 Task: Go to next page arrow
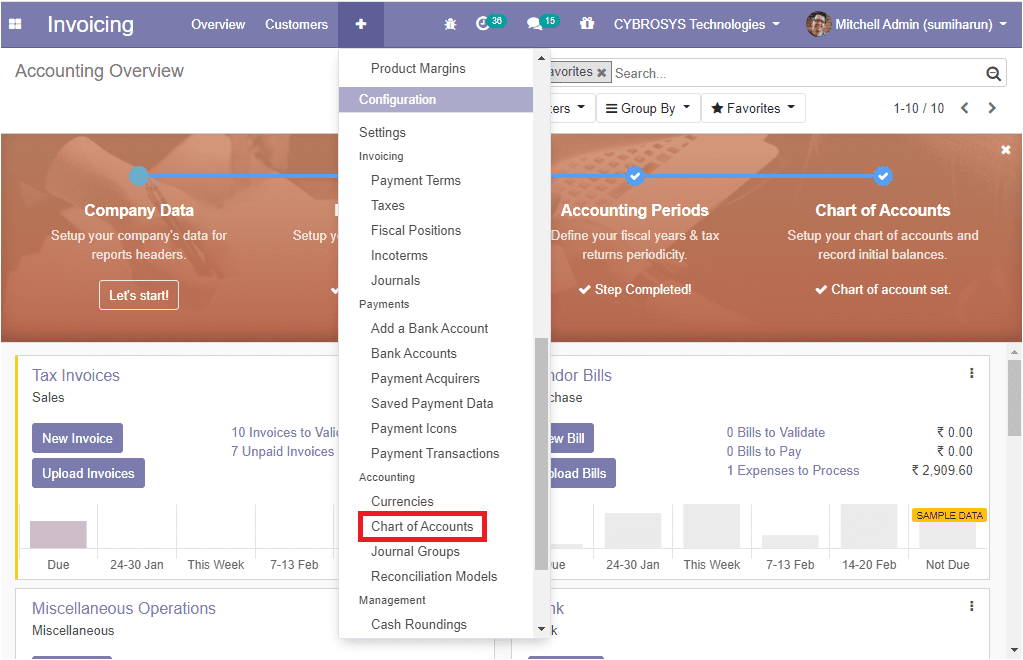pyautogui.click(x=992, y=108)
